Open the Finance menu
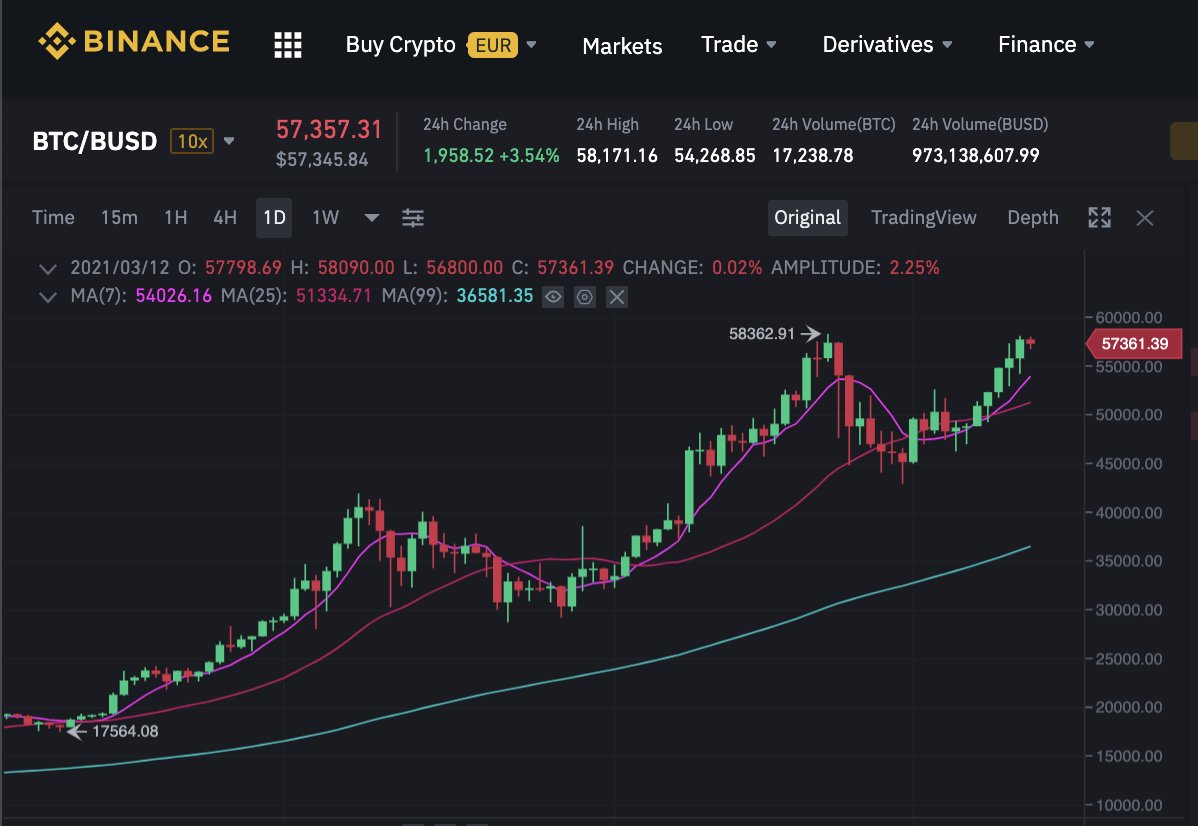The height and width of the screenshot is (826, 1198). 1037,44
